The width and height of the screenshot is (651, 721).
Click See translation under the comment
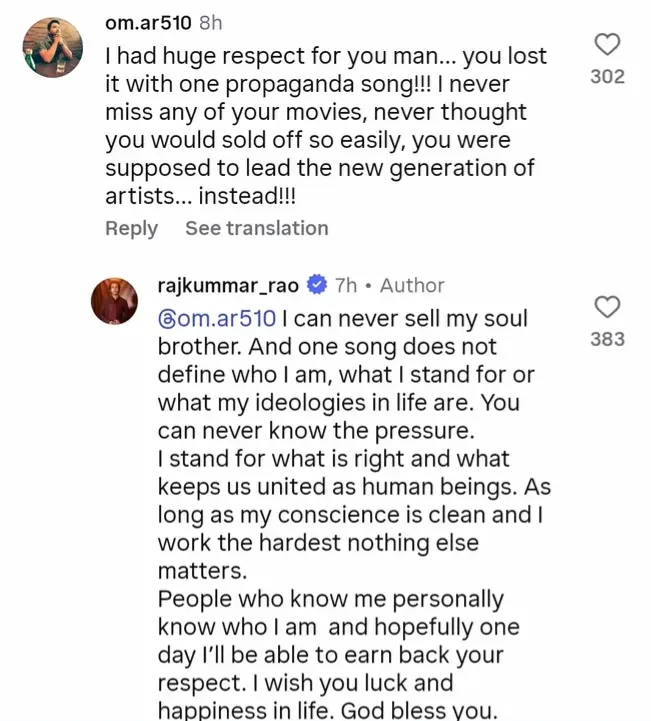(x=257, y=228)
